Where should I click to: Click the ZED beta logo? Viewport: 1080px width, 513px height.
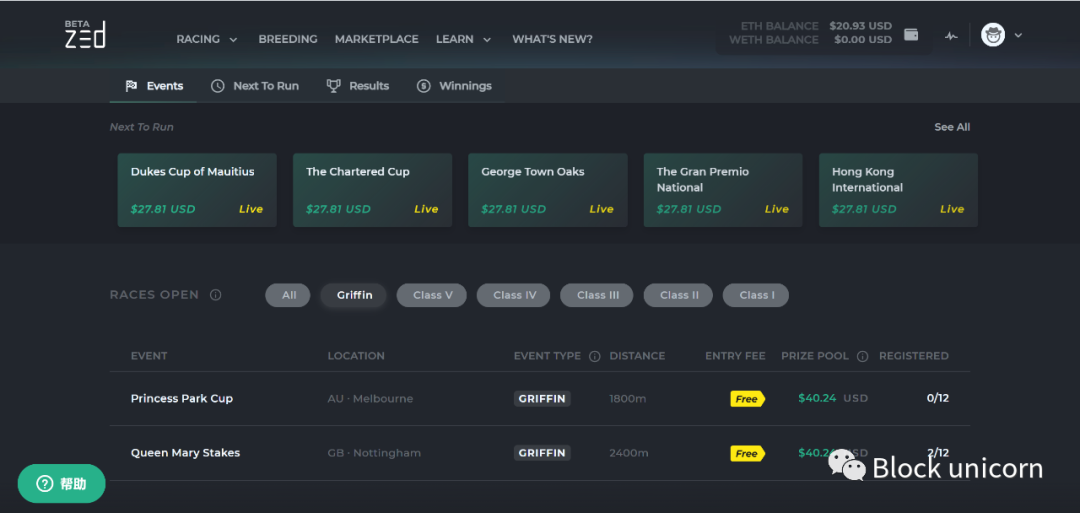pyautogui.click(x=85, y=34)
